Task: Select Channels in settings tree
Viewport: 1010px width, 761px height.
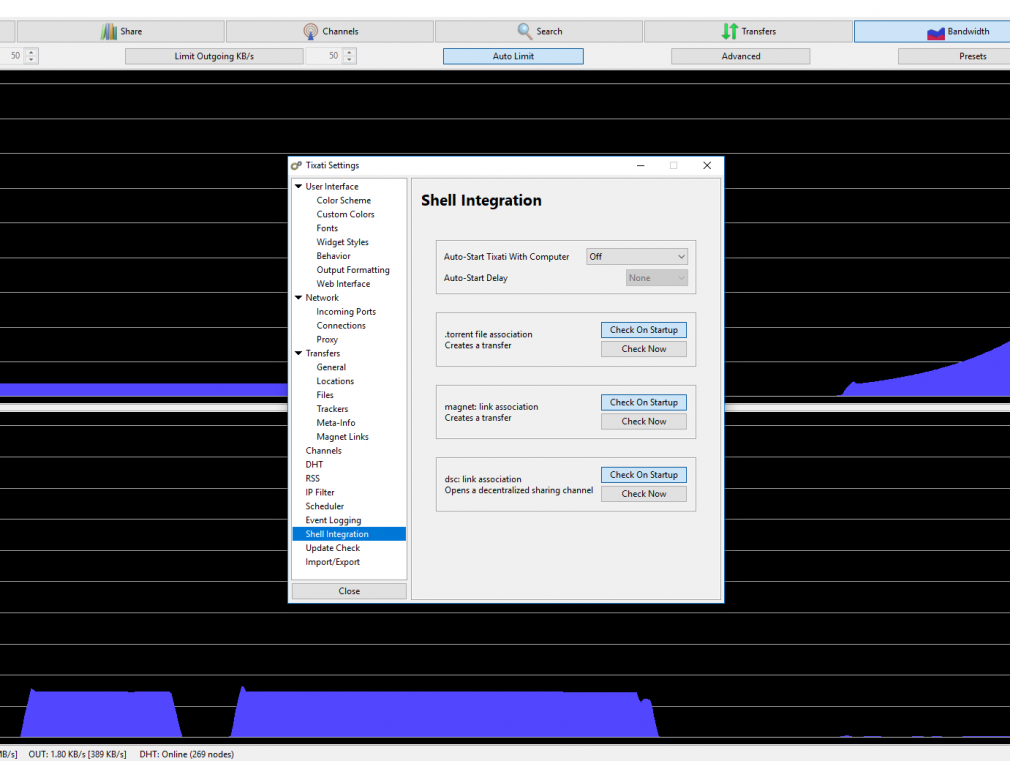Action: pyautogui.click(x=323, y=451)
